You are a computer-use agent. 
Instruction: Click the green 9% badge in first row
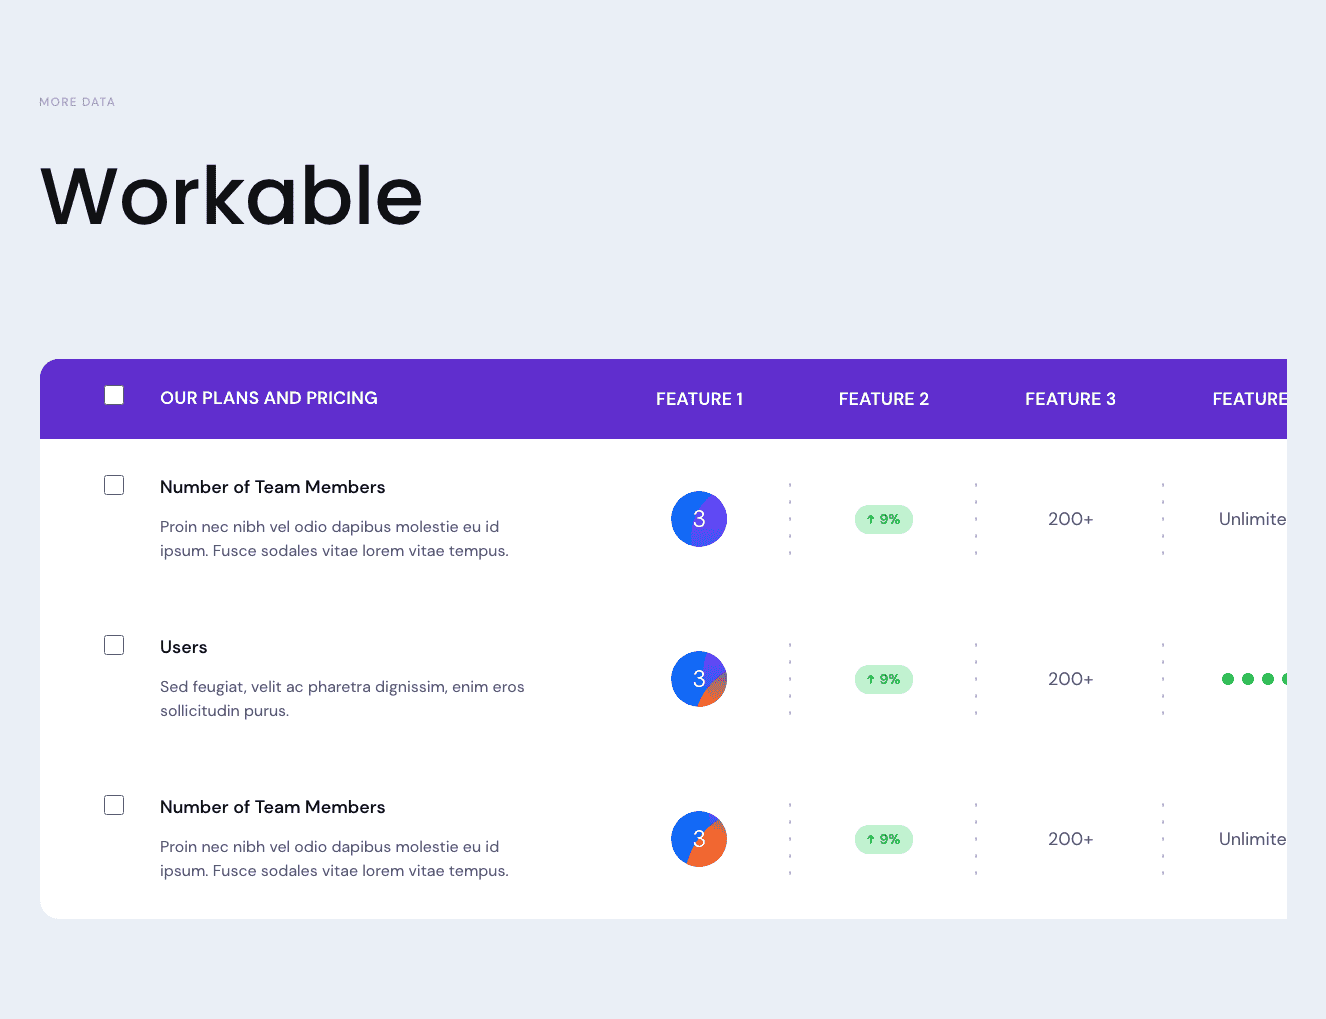point(883,519)
